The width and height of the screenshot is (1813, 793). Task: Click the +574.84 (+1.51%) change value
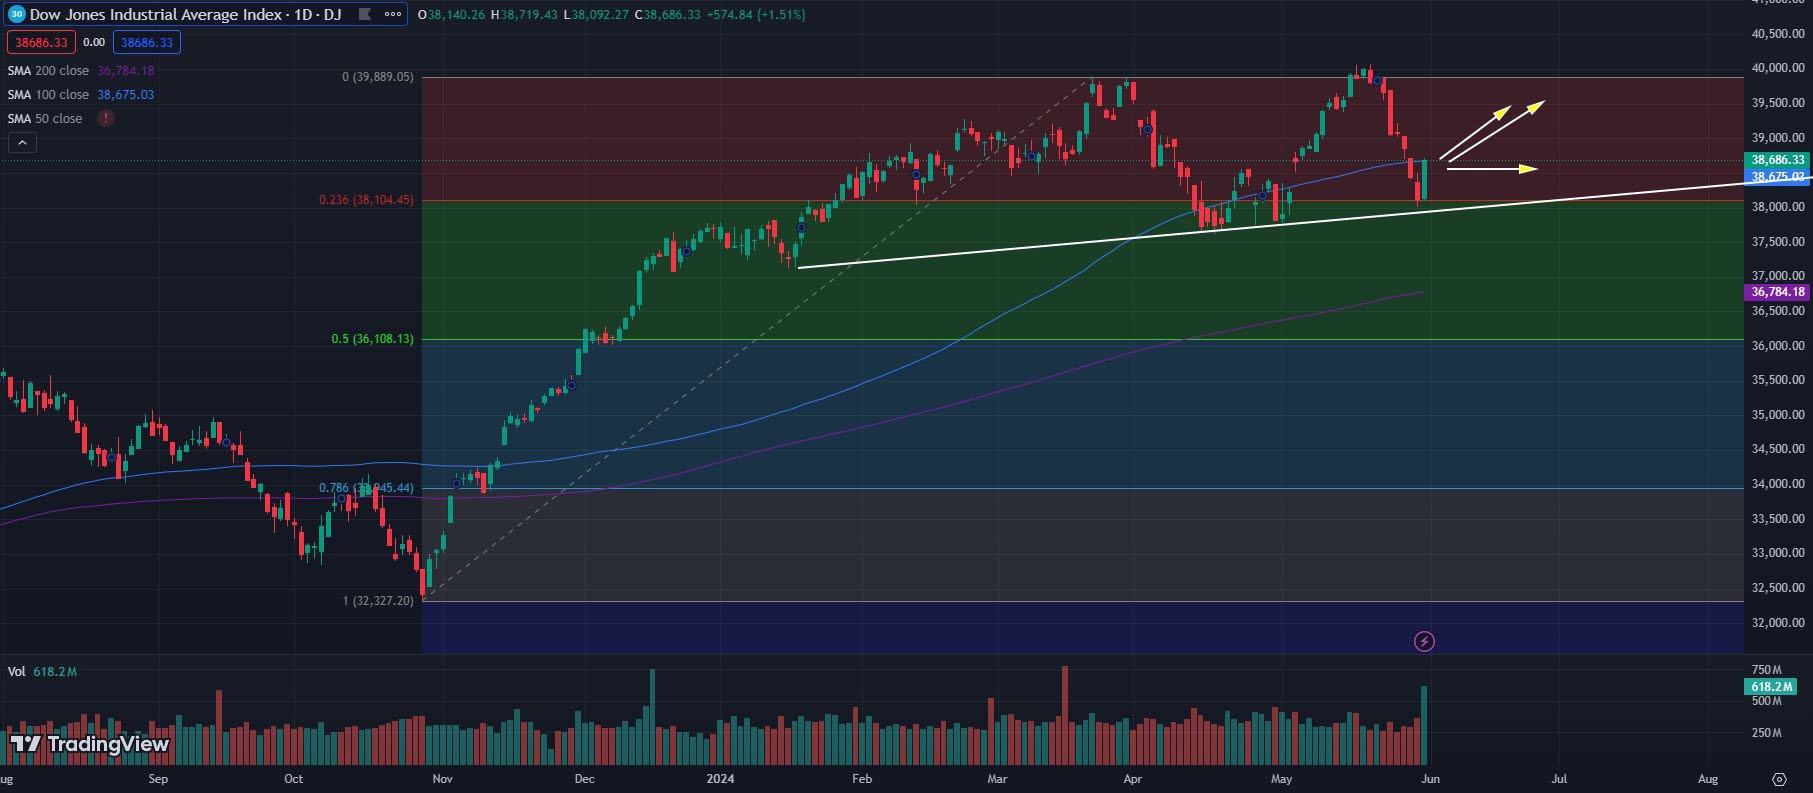tap(756, 15)
